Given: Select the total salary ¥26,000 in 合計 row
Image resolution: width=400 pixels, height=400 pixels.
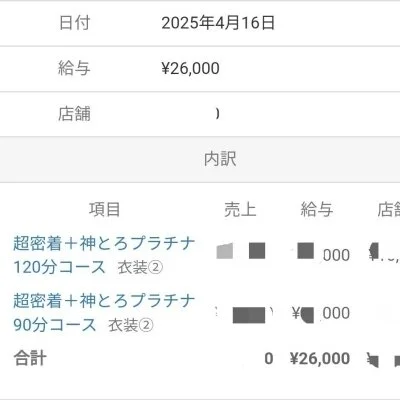Looking at the screenshot, I should coord(320,359).
